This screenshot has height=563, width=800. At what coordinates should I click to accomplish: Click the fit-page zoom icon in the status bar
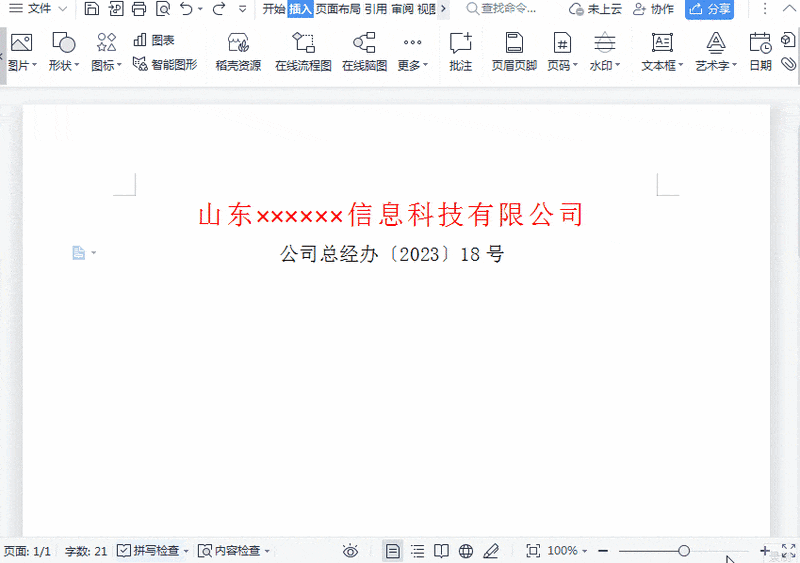point(533,551)
